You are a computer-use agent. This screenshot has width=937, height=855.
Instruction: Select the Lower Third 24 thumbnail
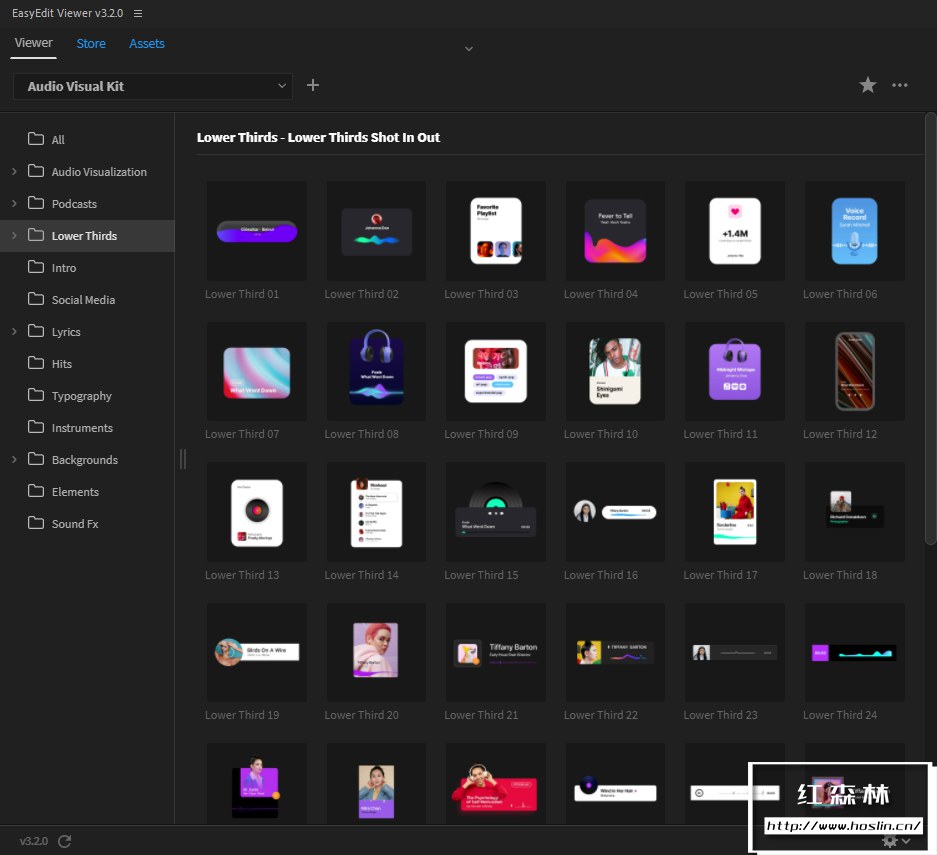pyautogui.click(x=854, y=652)
